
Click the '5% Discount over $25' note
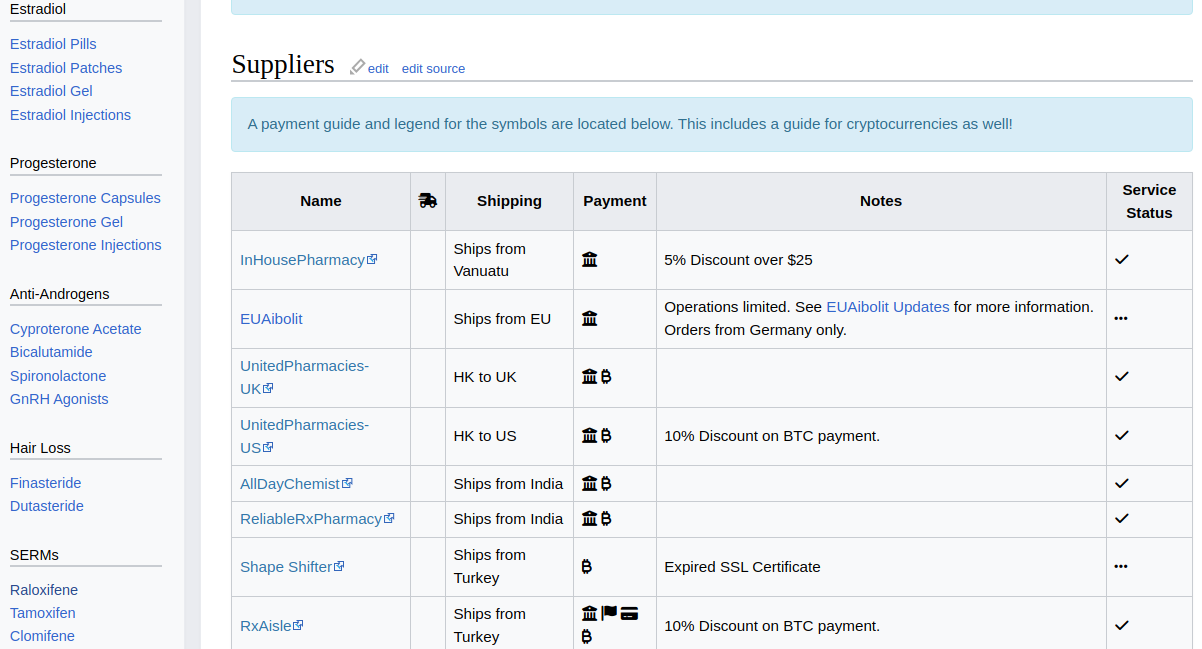coord(738,260)
